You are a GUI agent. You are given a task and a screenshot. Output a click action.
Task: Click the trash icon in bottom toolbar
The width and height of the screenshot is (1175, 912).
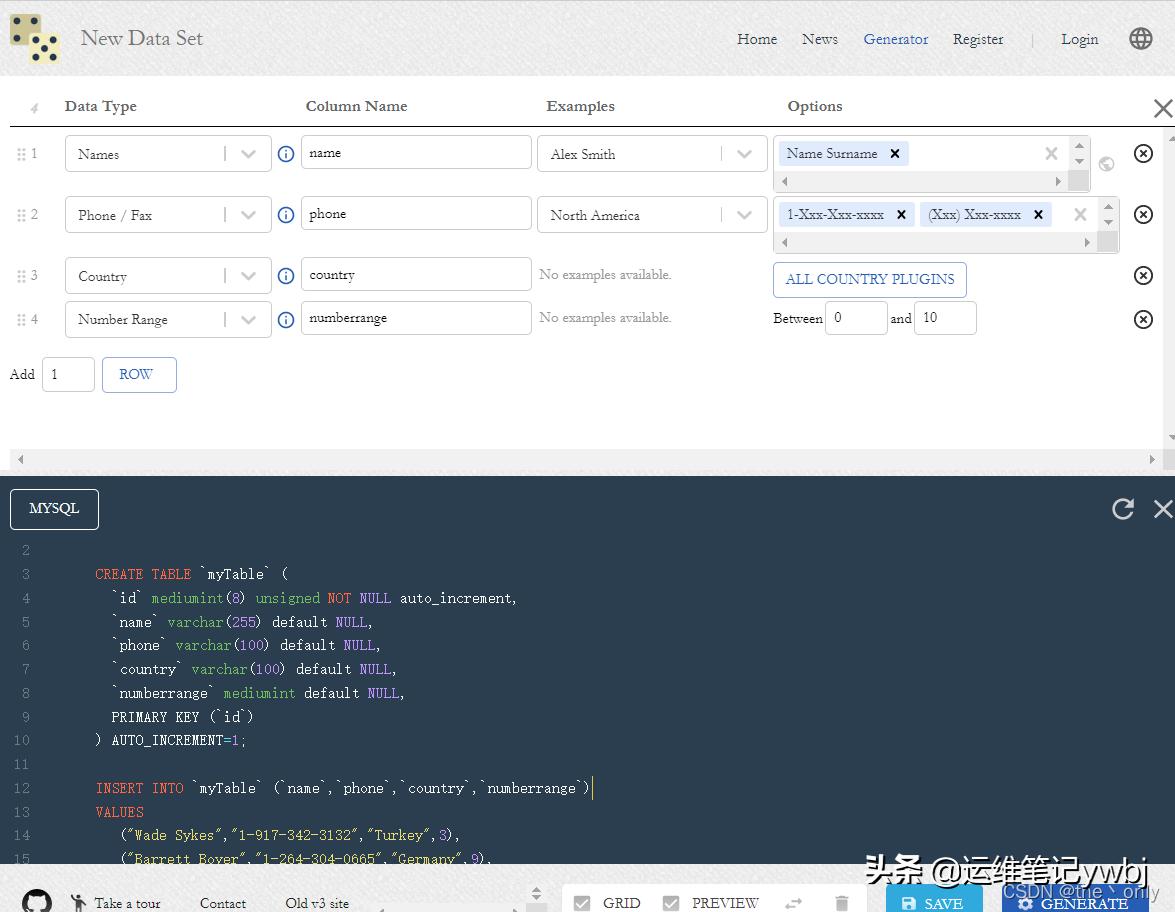click(x=842, y=902)
